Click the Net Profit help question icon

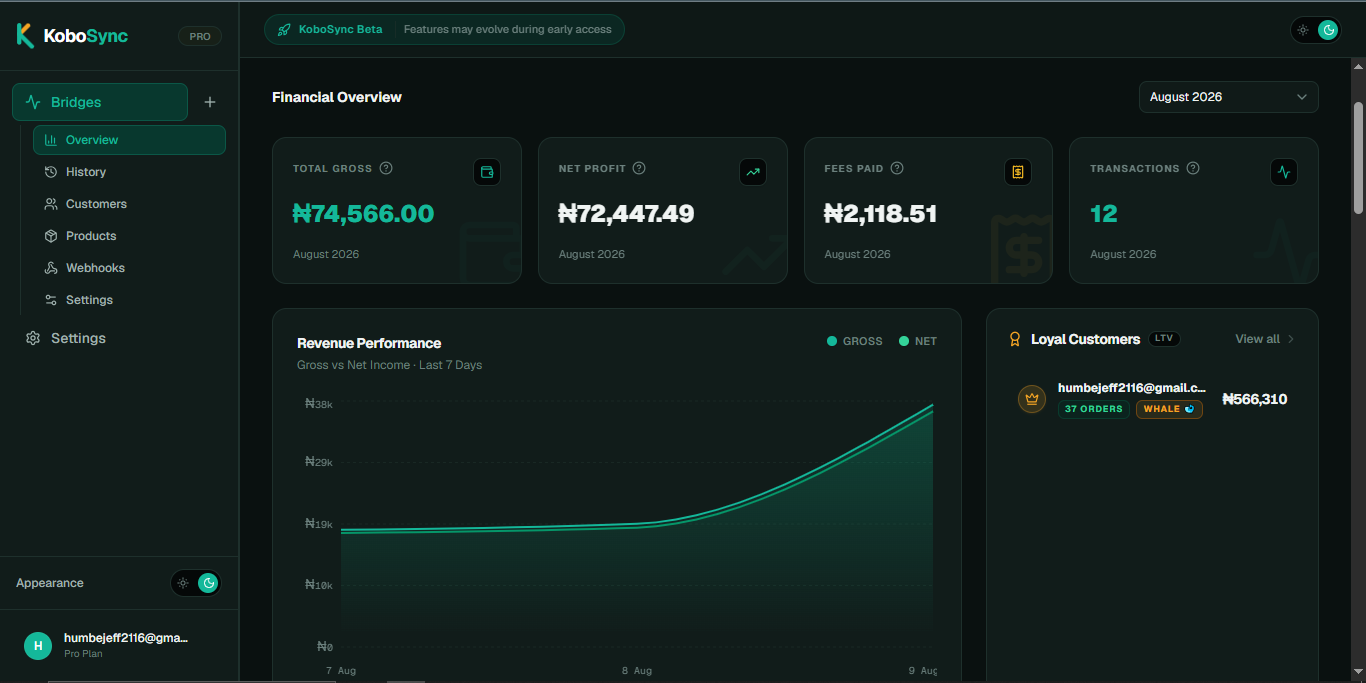click(x=639, y=168)
